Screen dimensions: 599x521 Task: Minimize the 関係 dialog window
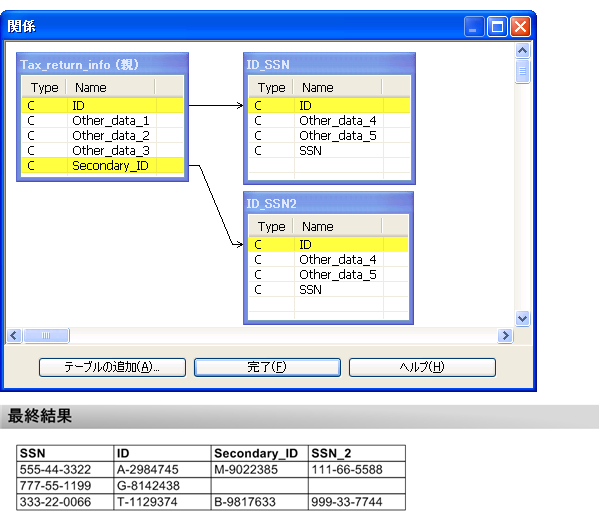click(474, 27)
